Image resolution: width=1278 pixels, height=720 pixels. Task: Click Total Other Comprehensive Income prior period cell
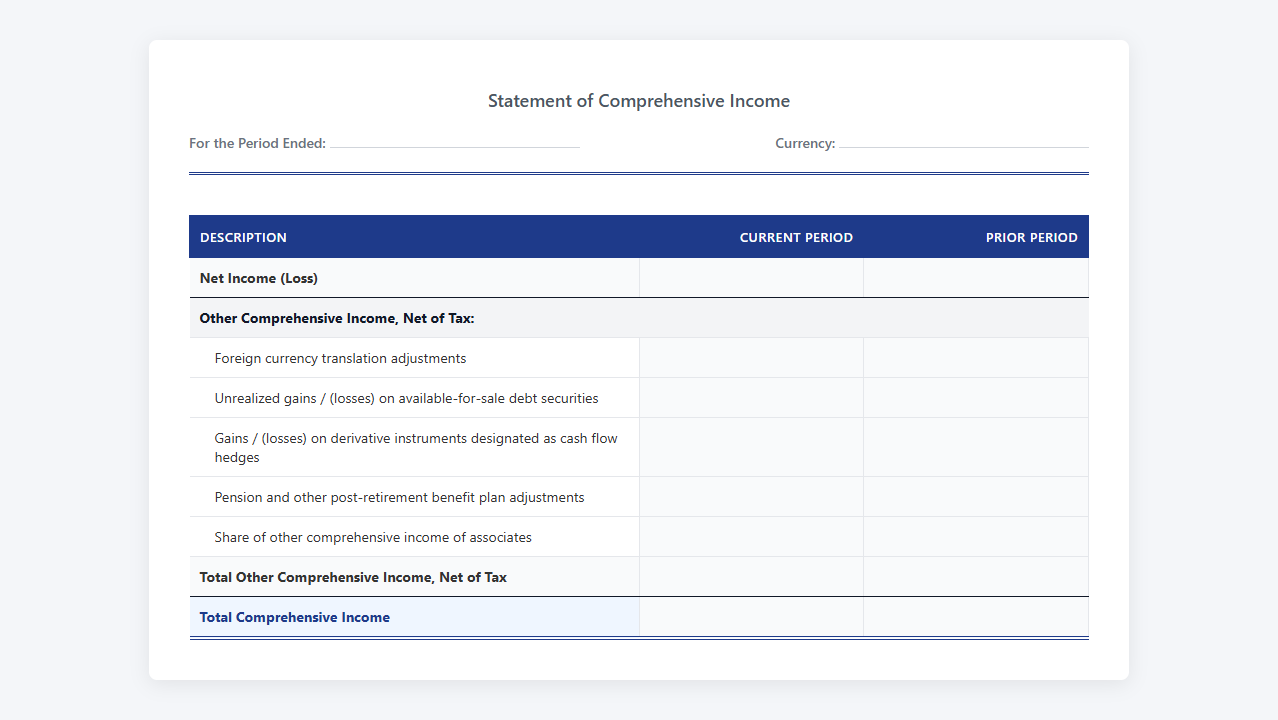click(976, 577)
